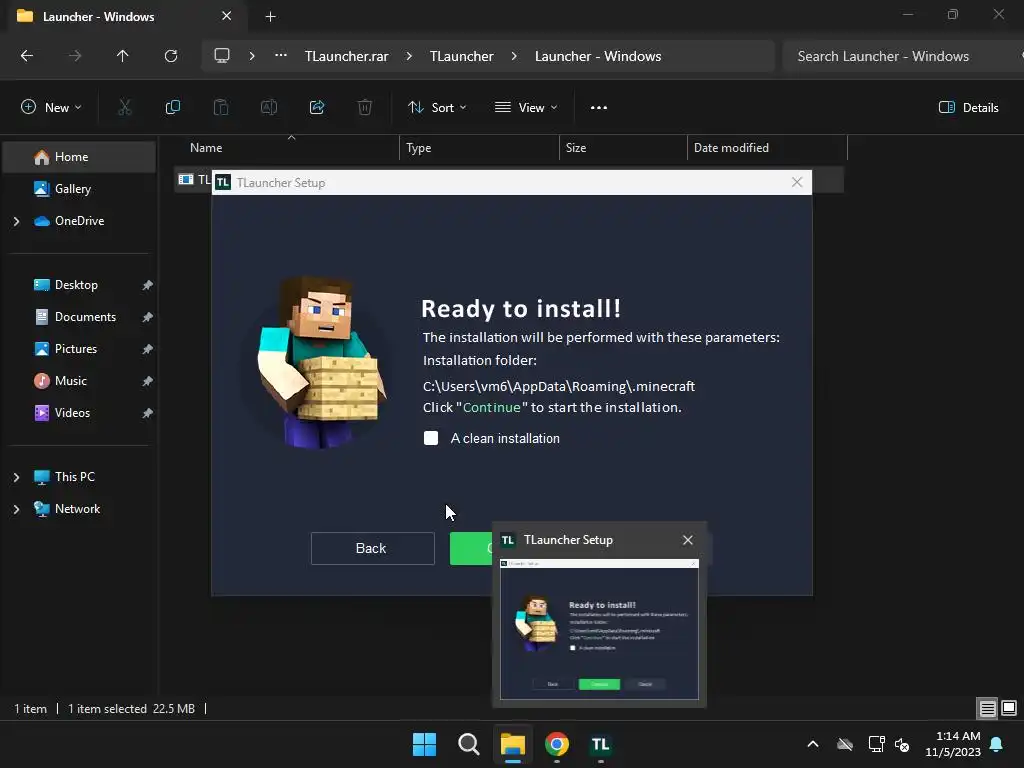Focus the Search Launcher - Windows box
1024x768 pixels.
[903, 56]
